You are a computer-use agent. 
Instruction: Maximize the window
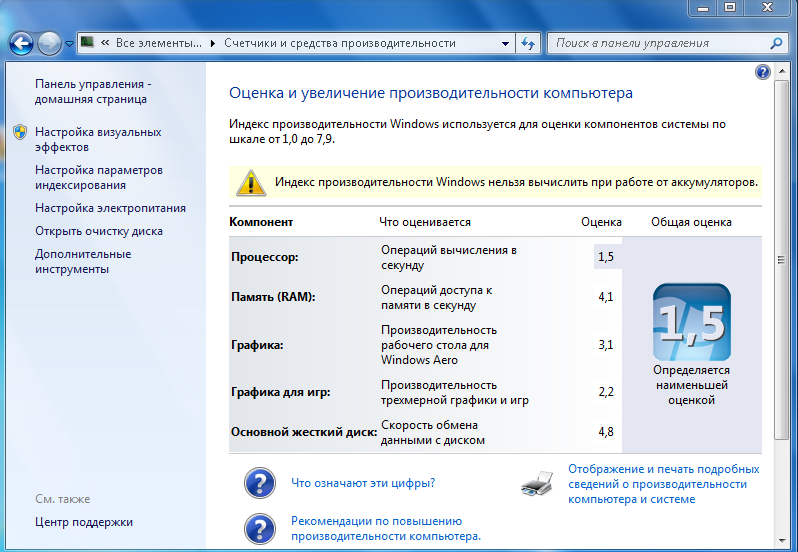pos(730,7)
